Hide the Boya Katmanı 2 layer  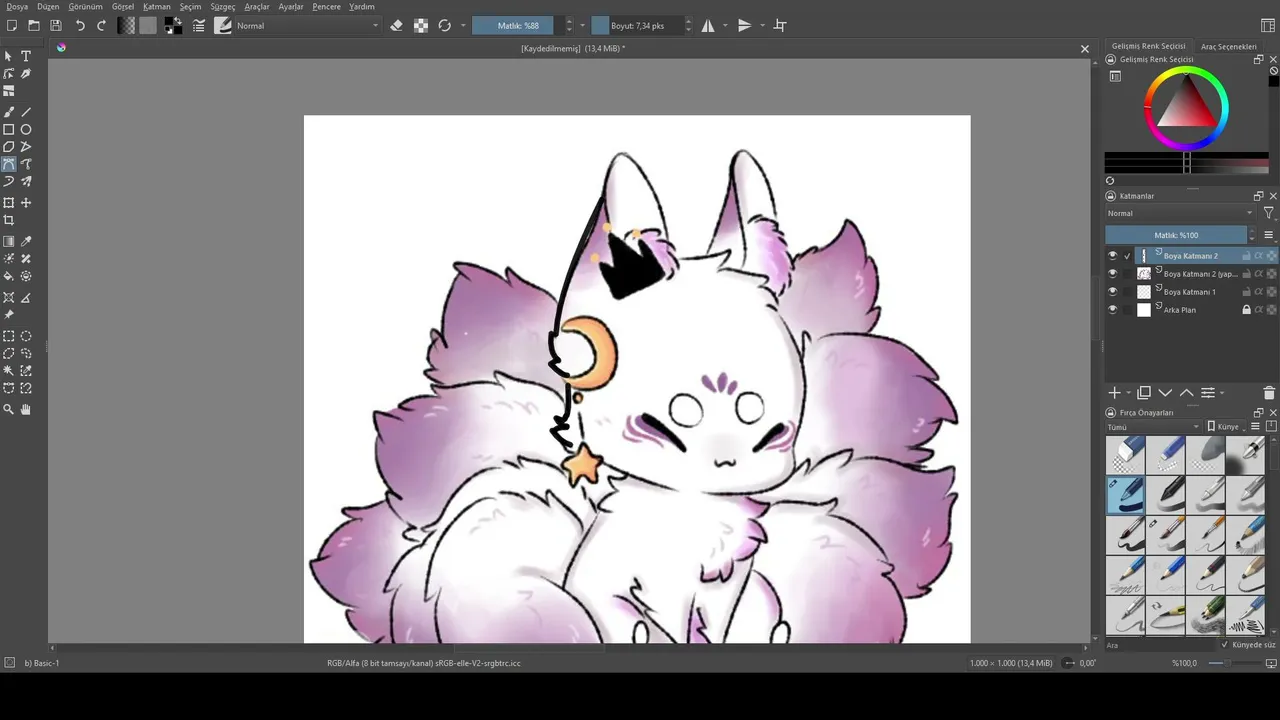click(1112, 256)
